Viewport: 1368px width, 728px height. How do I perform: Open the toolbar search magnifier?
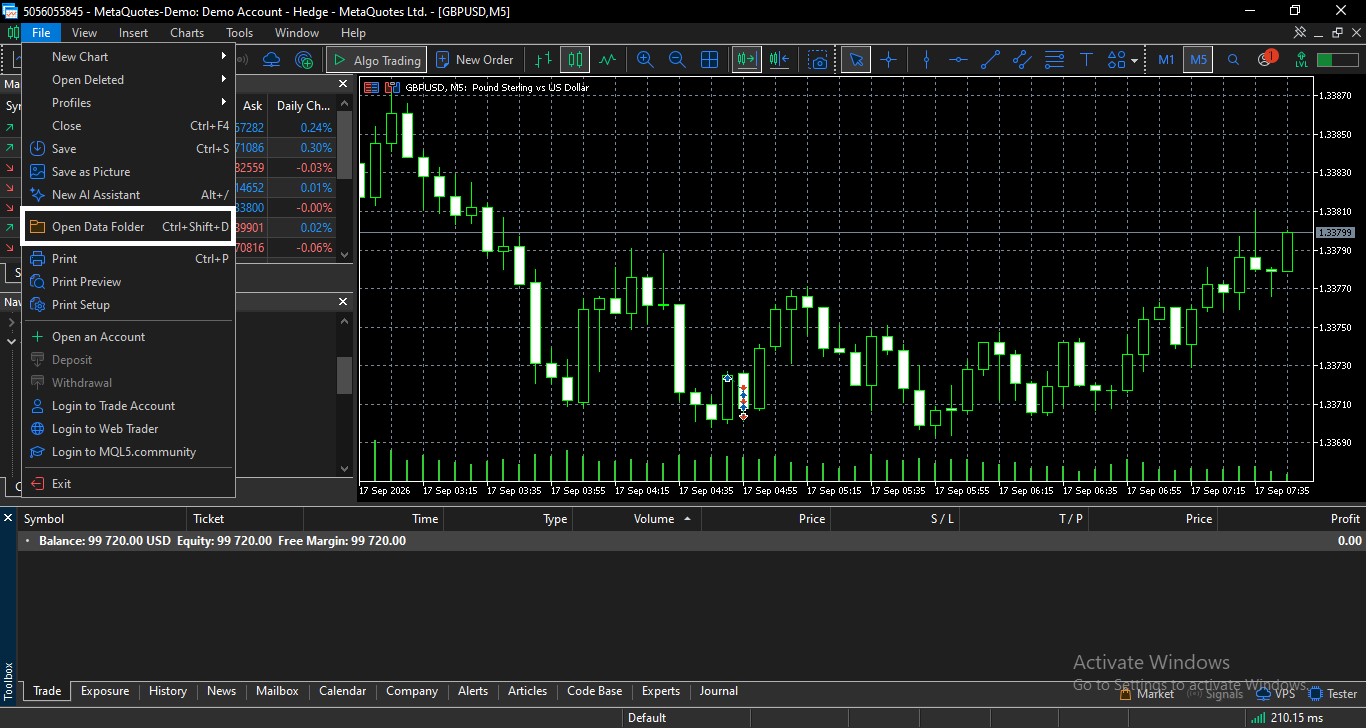pyautogui.click(x=1233, y=60)
